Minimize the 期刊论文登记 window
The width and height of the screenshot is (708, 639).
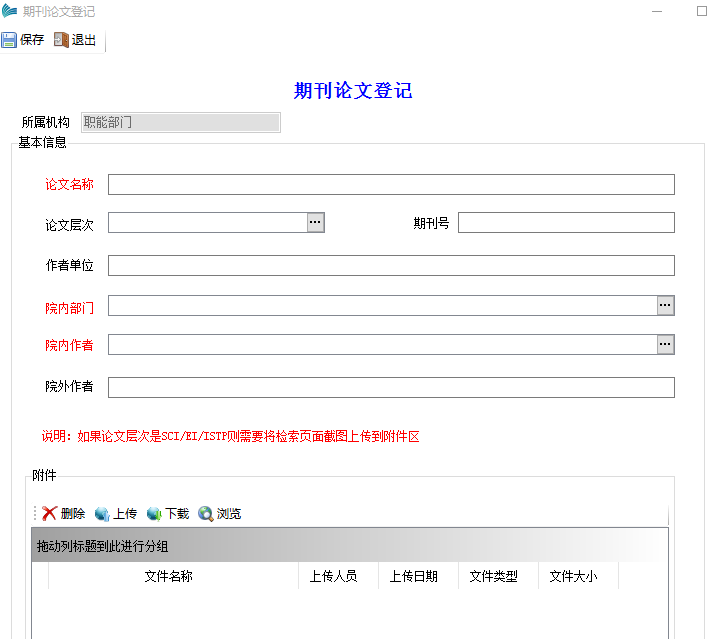pyautogui.click(x=657, y=11)
